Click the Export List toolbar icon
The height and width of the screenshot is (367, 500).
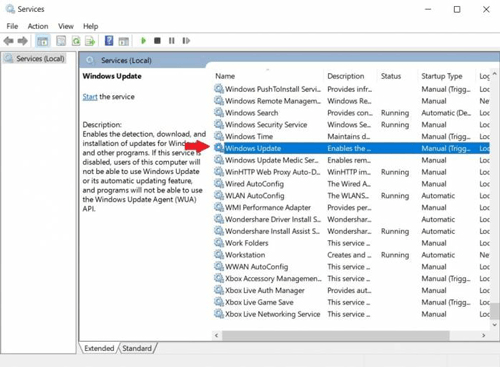(x=90, y=41)
